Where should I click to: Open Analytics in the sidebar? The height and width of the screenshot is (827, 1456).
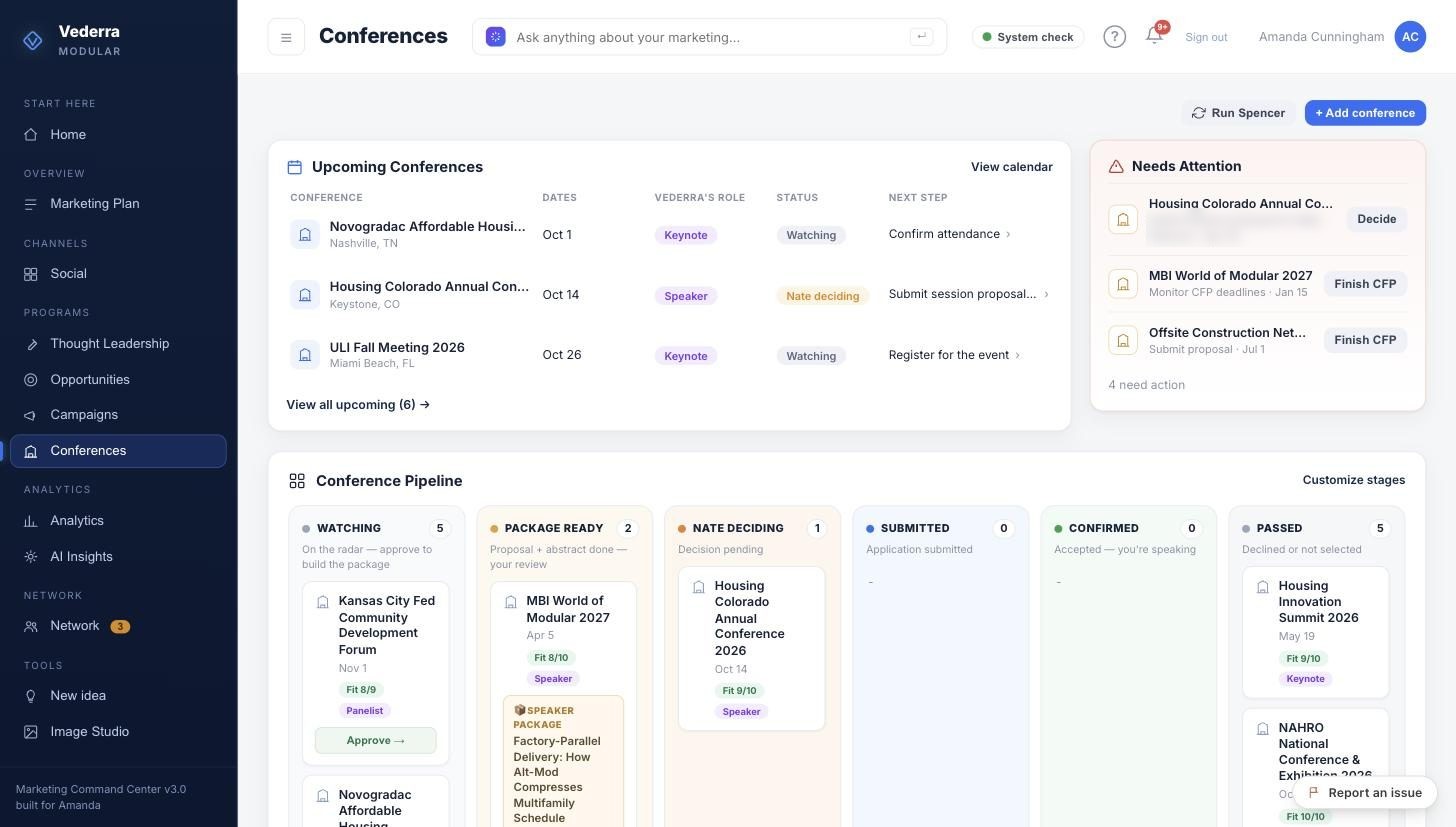118,521
